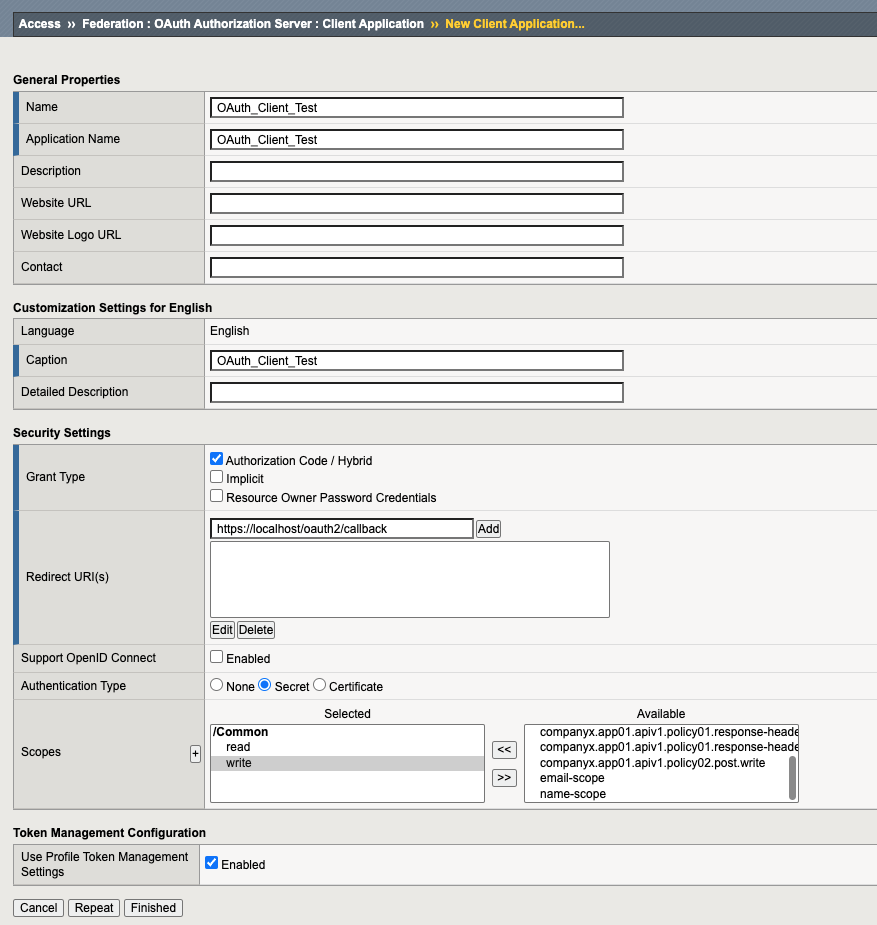The height and width of the screenshot is (925, 877).
Task: Click Repeat to create another client
Action: click(x=94, y=908)
